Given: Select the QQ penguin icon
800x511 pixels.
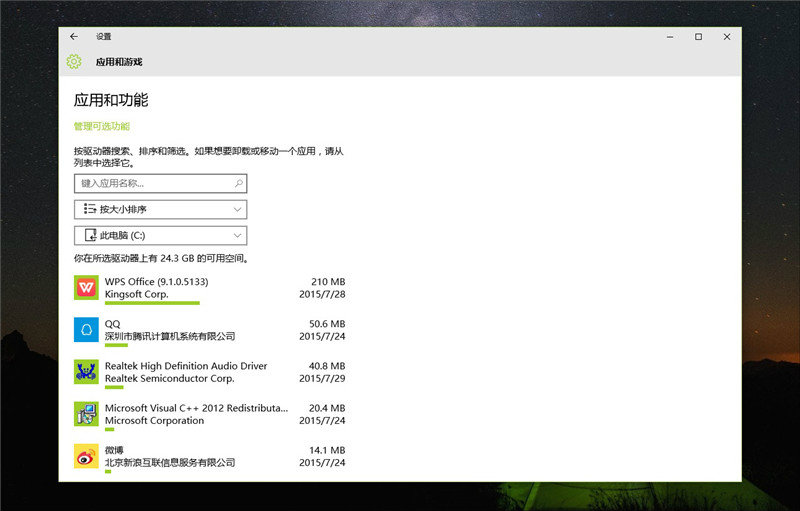Looking at the screenshot, I should click(x=86, y=330).
